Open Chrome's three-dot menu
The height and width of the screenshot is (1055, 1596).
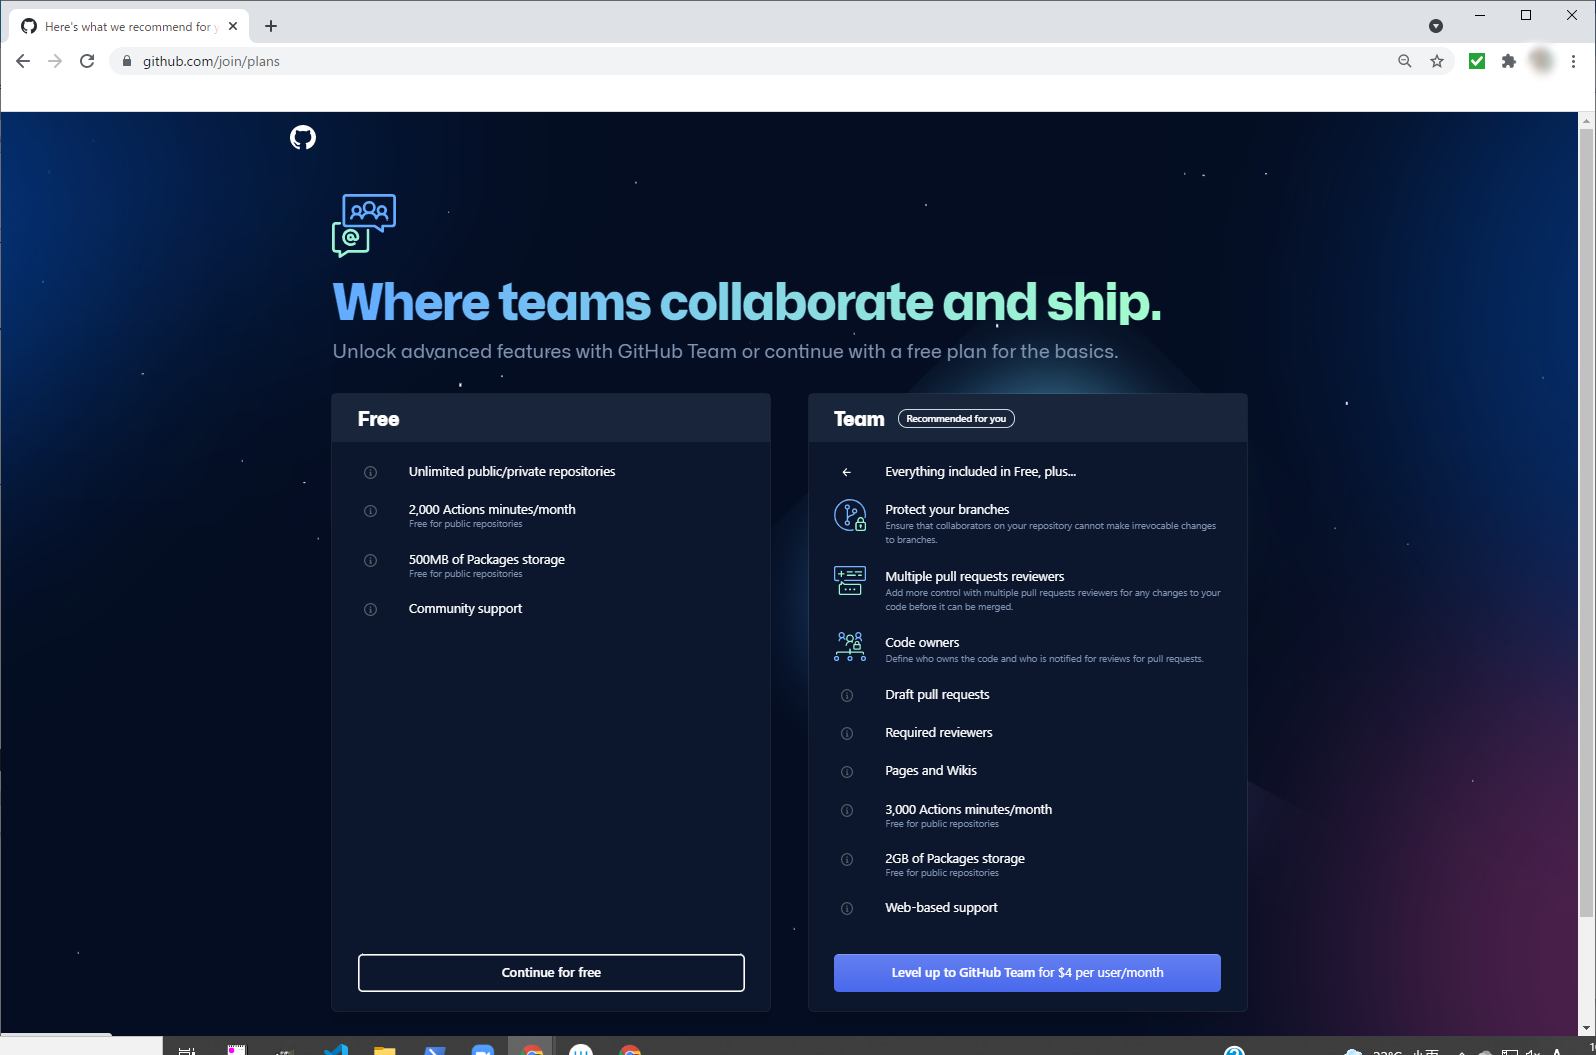click(1574, 61)
